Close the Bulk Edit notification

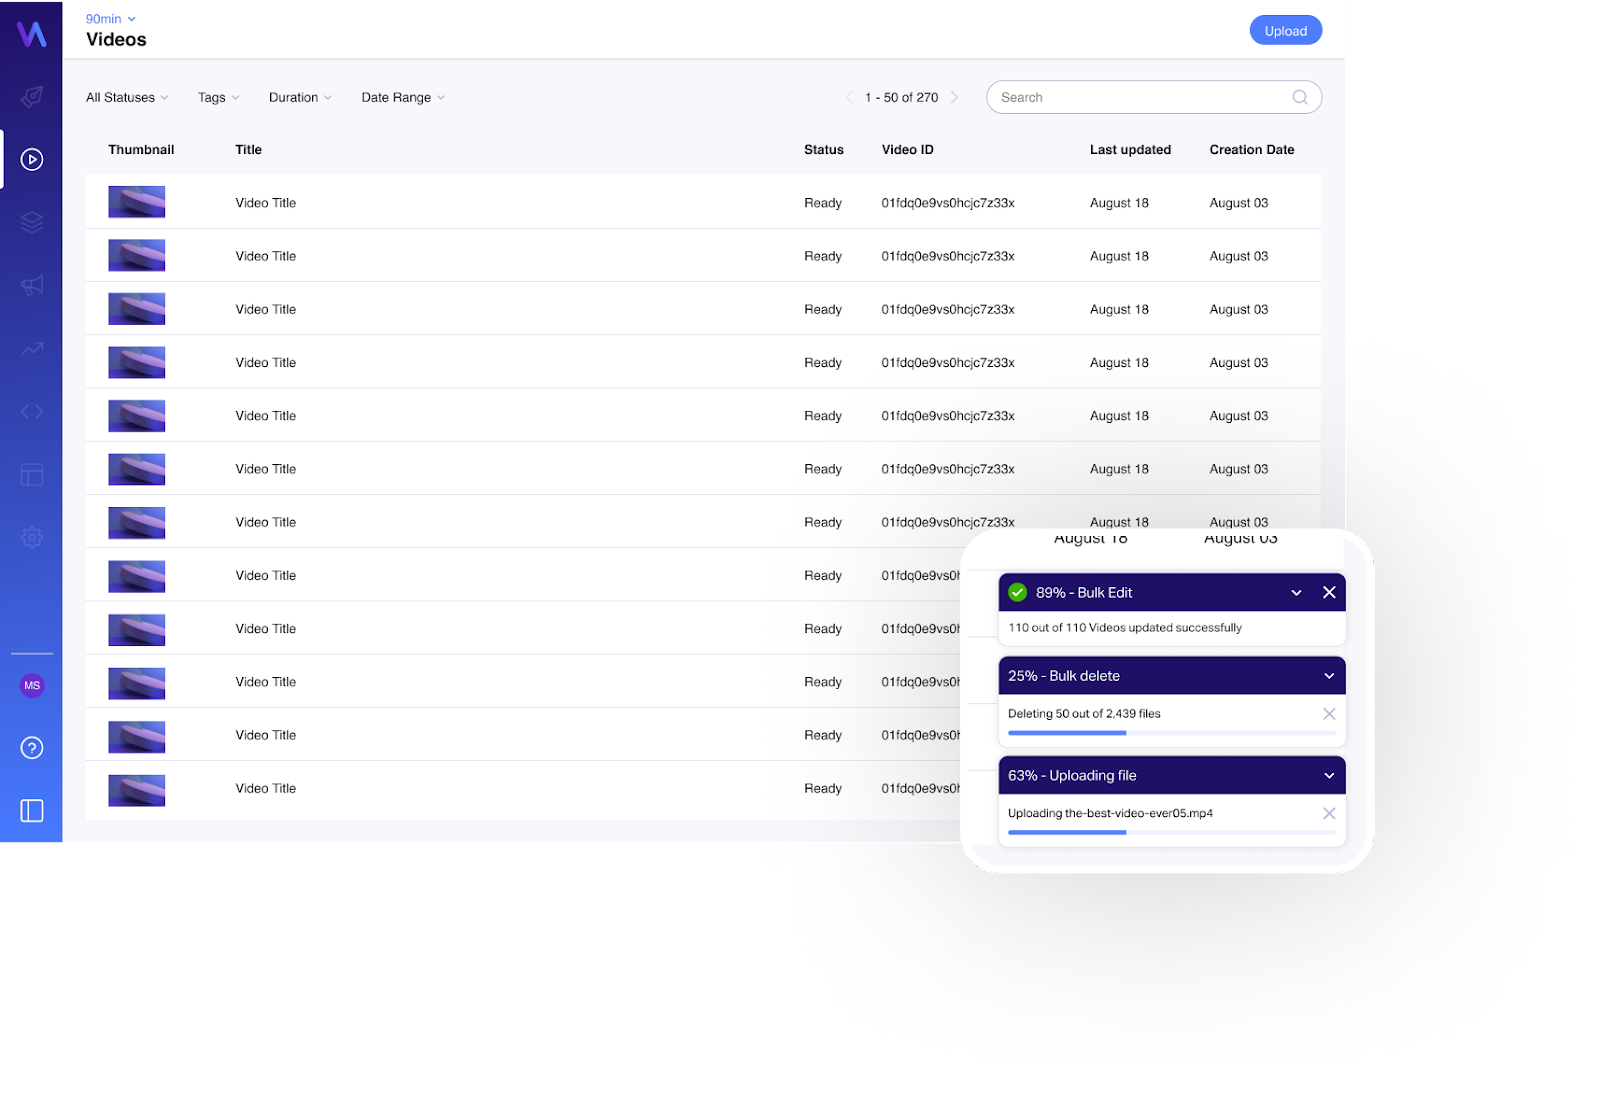pos(1329,592)
